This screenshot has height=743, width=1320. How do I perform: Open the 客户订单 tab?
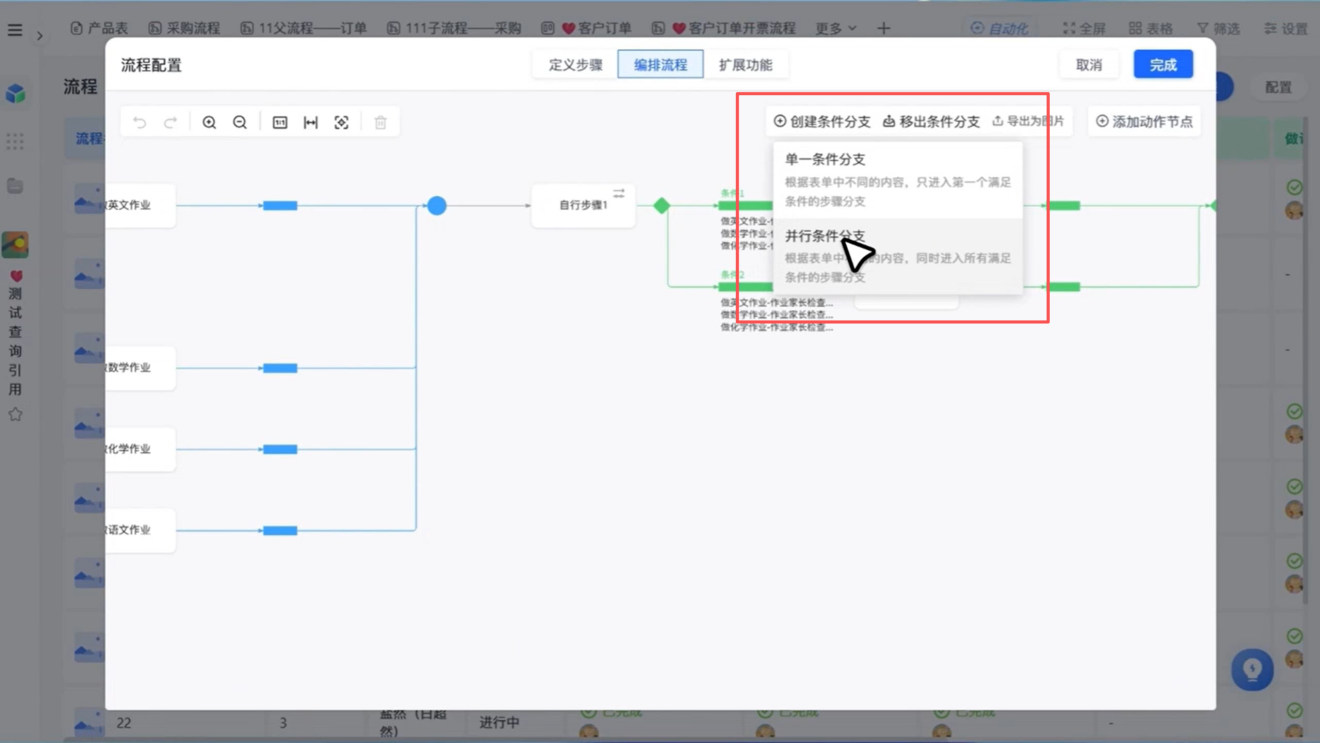coord(586,28)
